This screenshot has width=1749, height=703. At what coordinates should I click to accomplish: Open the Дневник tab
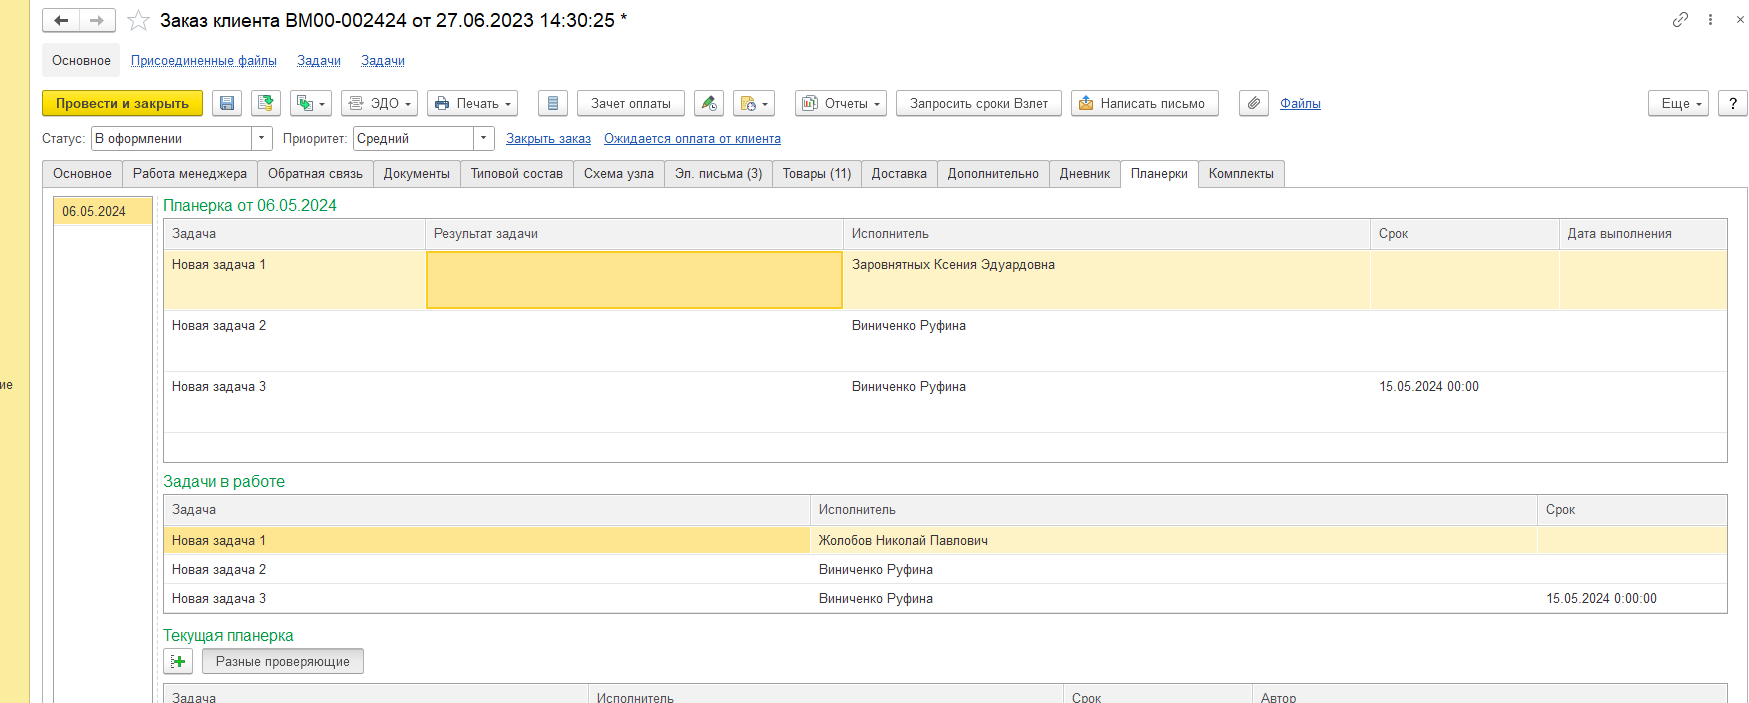[x=1085, y=174]
